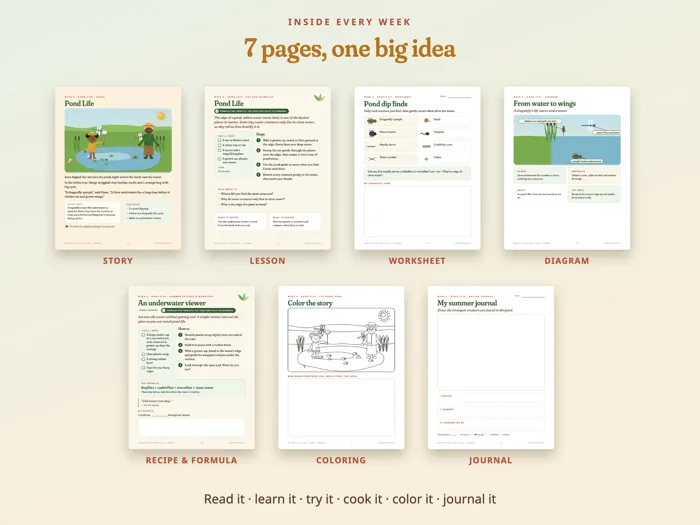Click the Name line on Worksheet page
700x525 pixels.
pyautogui.click(x=459, y=97)
